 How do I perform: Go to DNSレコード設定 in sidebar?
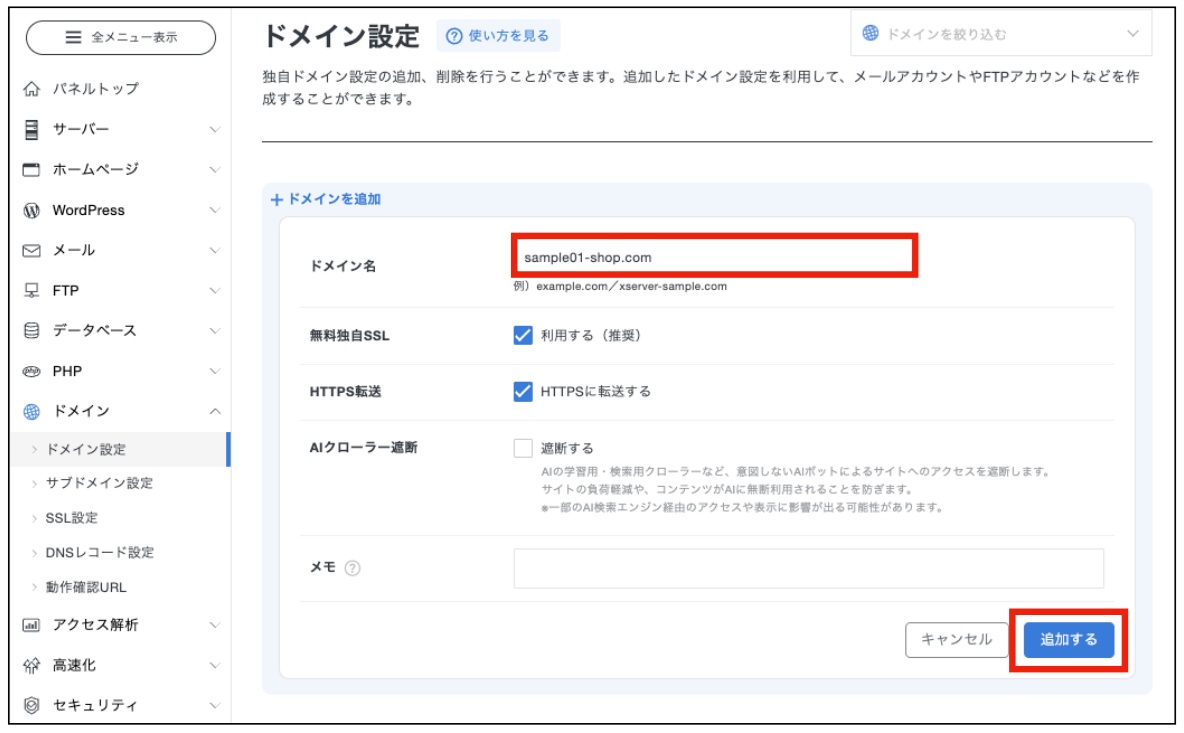coord(99,552)
